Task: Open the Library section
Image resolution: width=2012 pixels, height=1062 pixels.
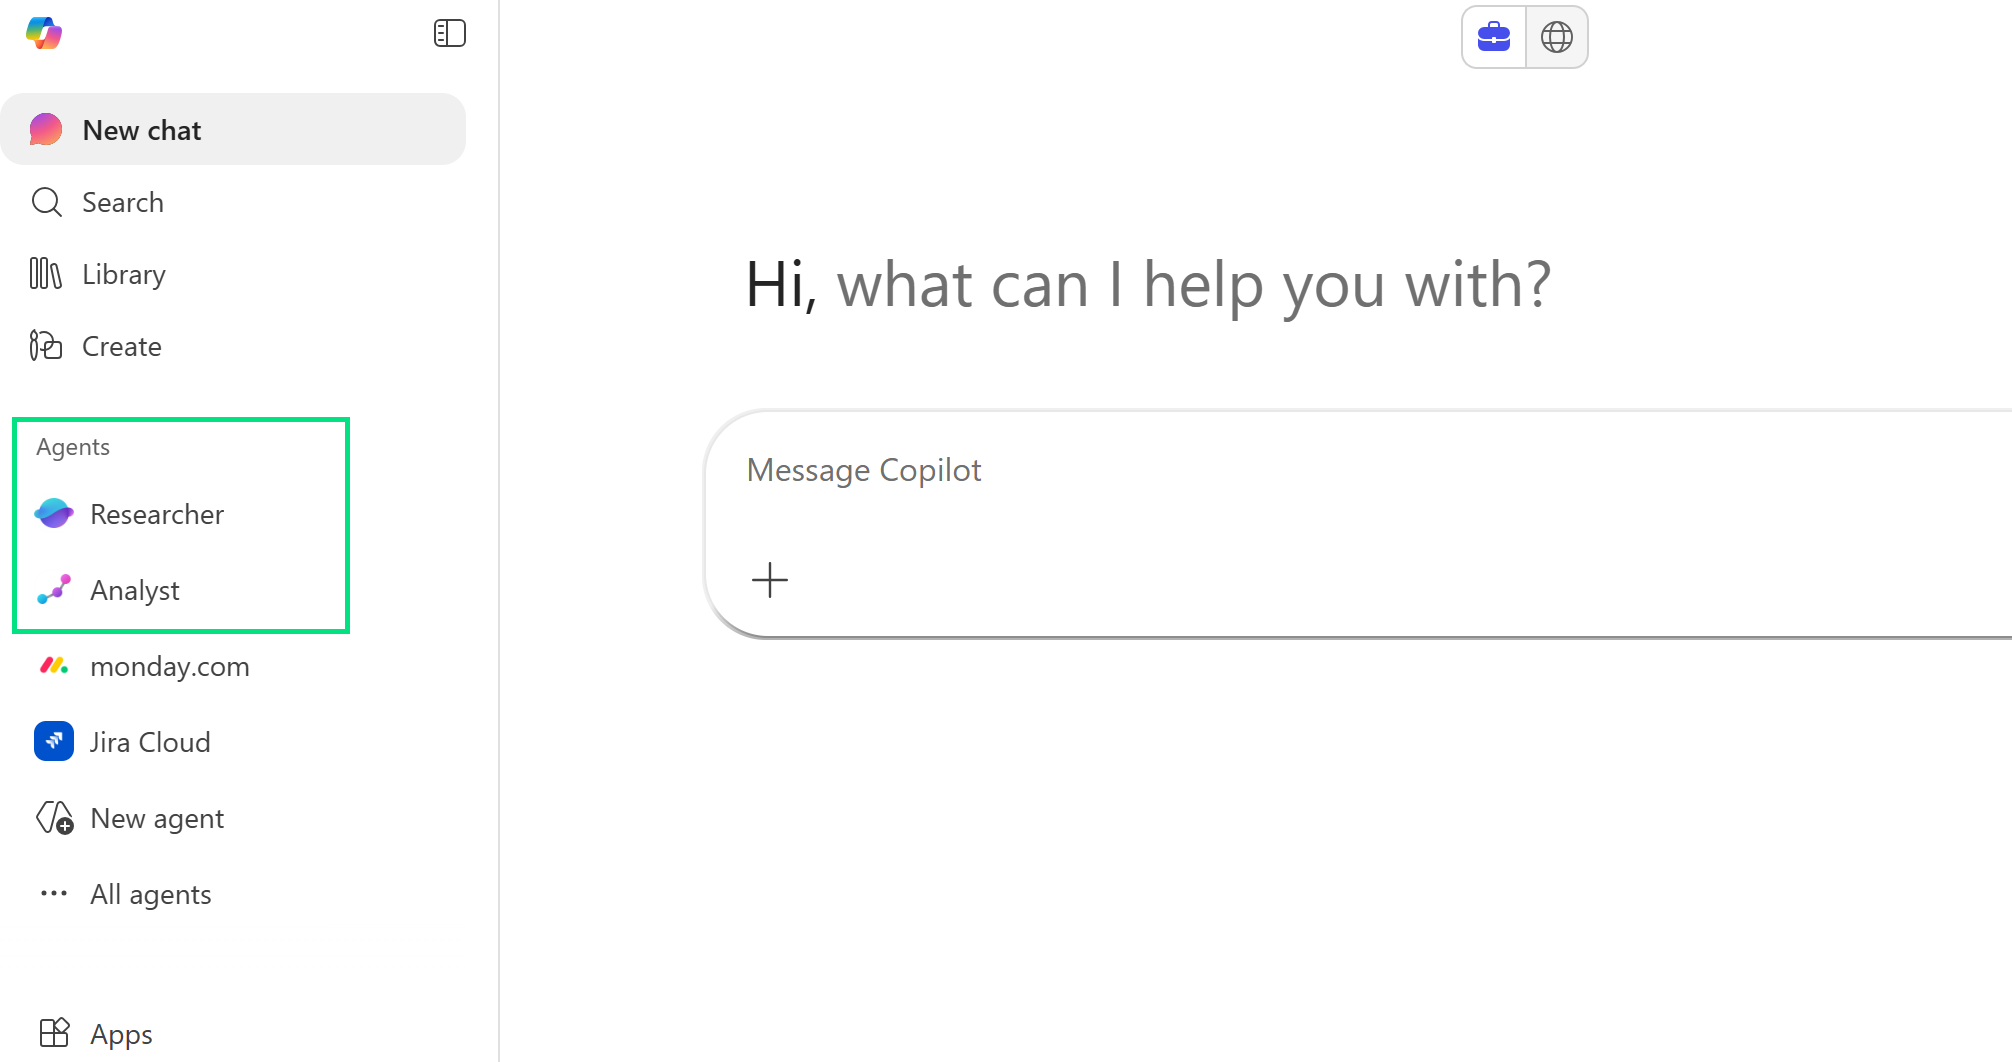Action: 123,274
